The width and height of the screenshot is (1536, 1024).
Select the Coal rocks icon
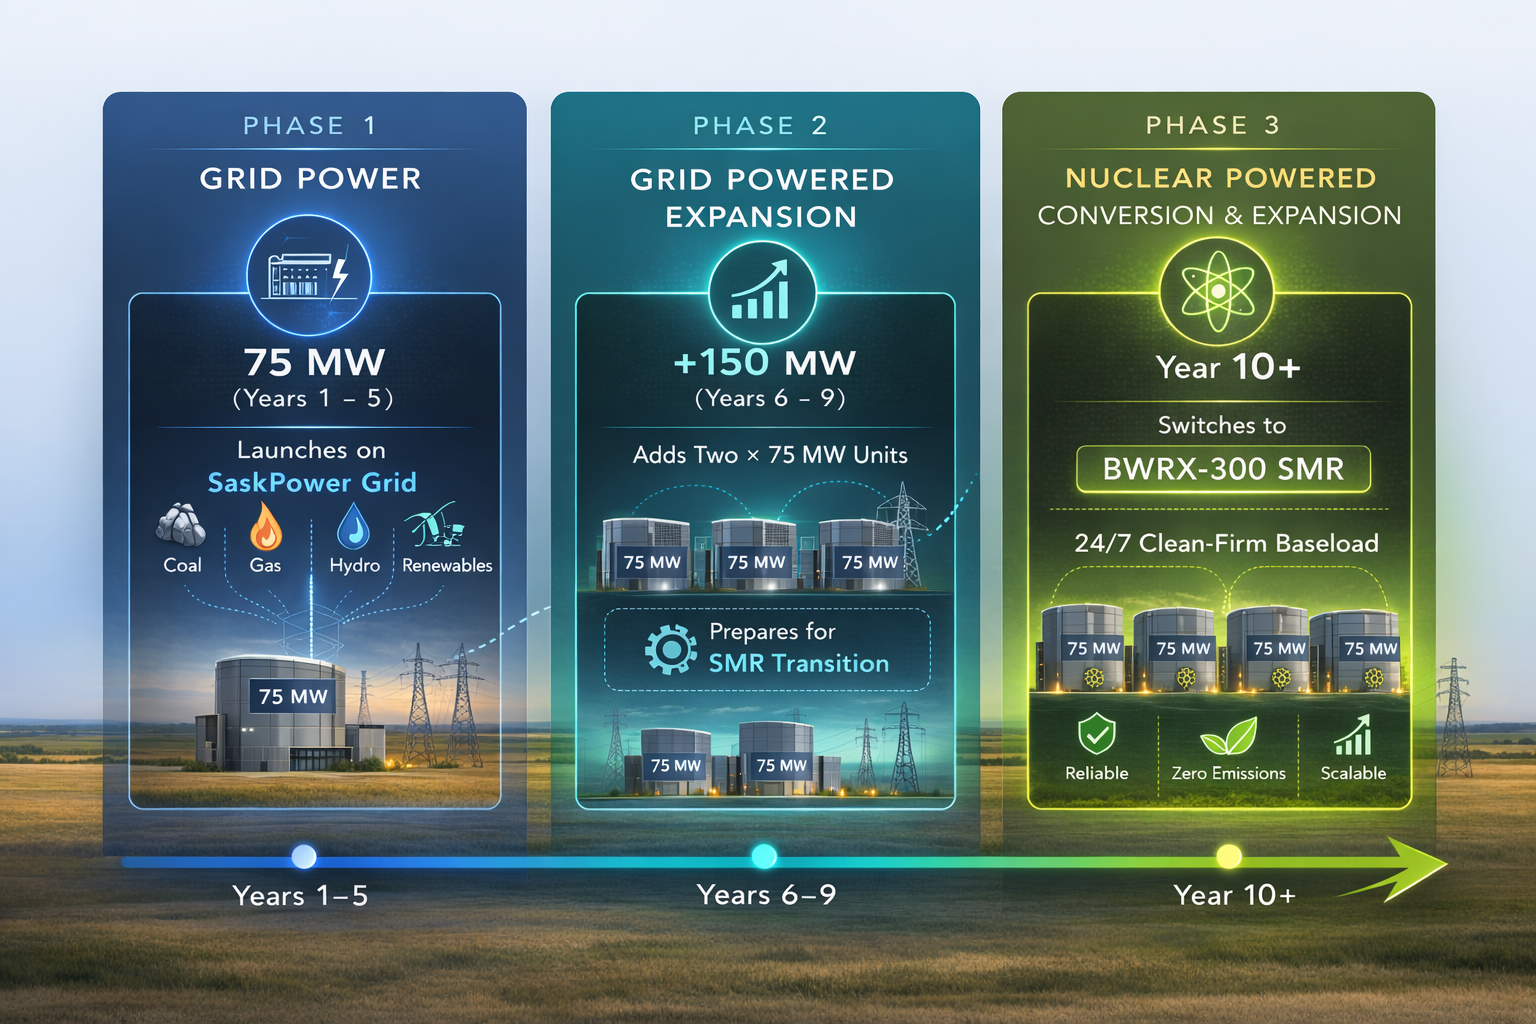pos(181,525)
